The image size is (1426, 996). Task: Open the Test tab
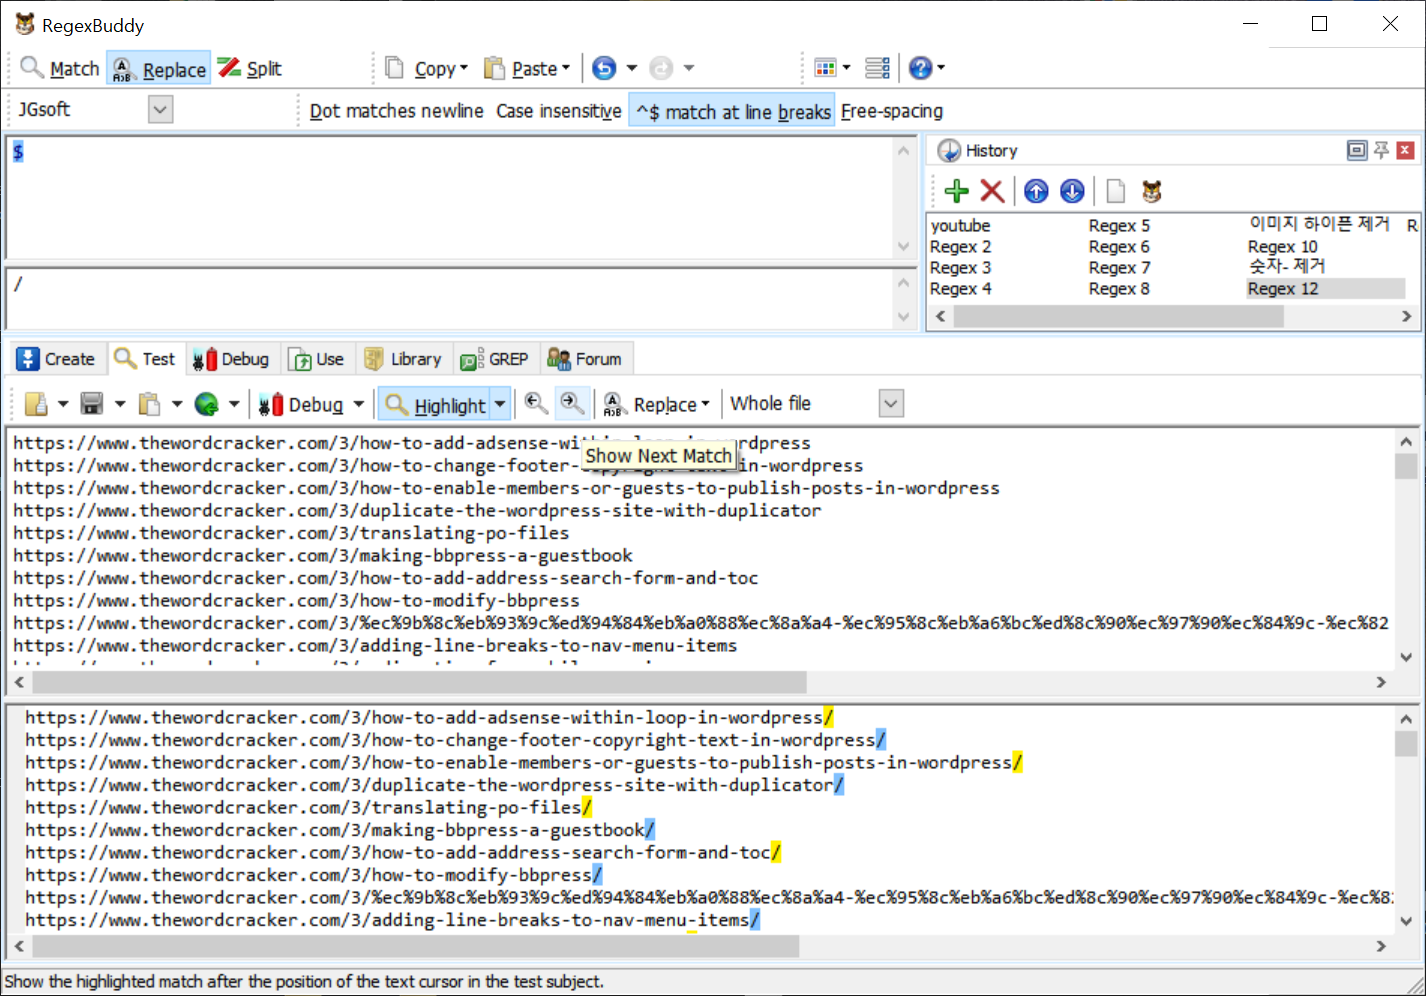145,359
